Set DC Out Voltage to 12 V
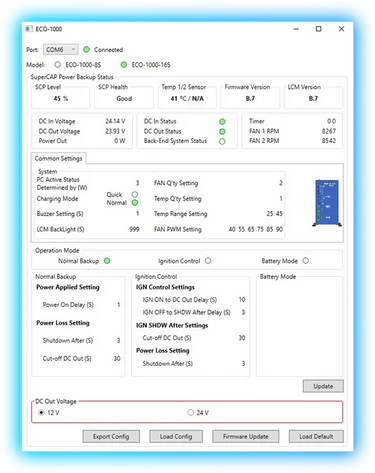The image size is (375, 473). 41,413
